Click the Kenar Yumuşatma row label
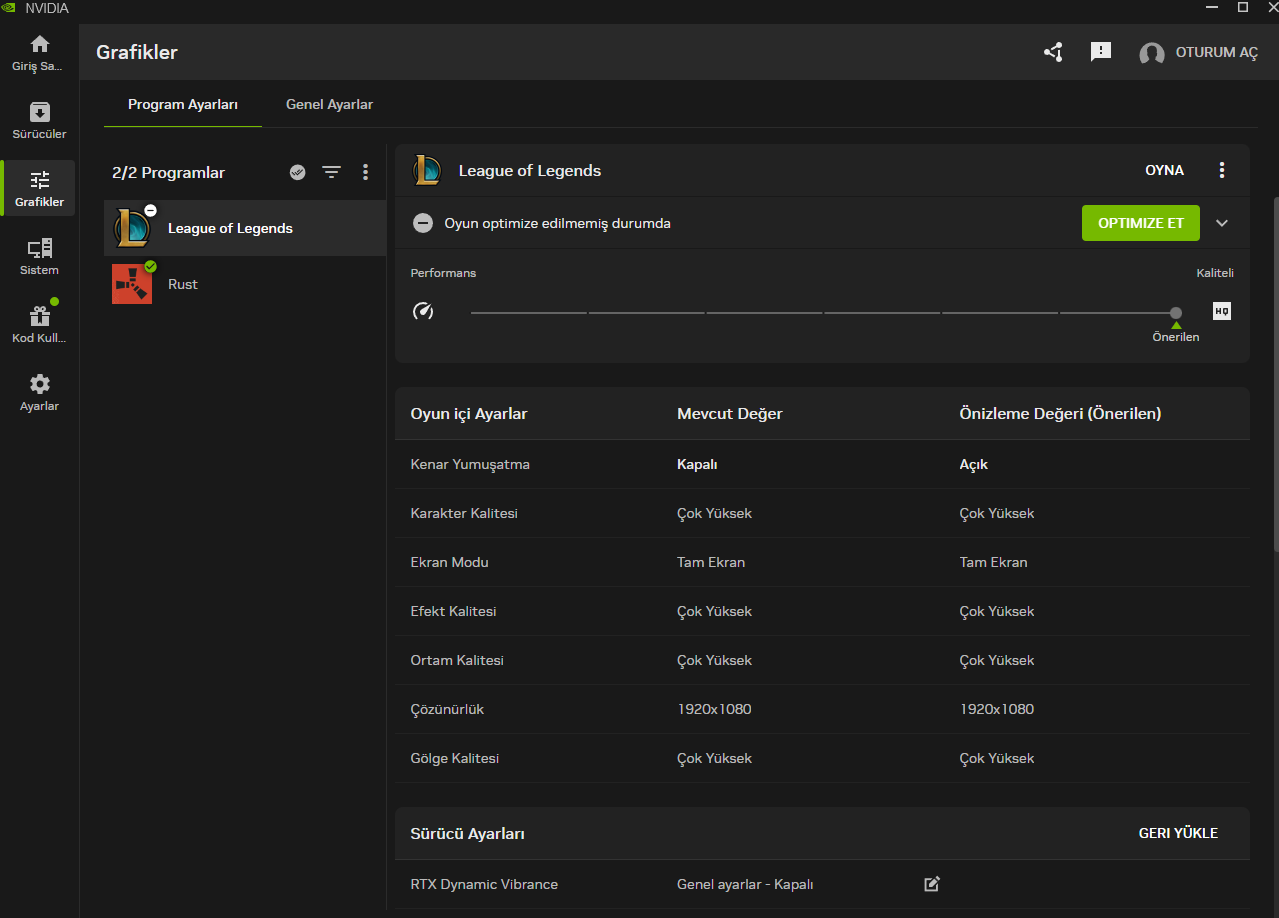Image resolution: width=1279 pixels, height=918 pixels. [470, 464]
